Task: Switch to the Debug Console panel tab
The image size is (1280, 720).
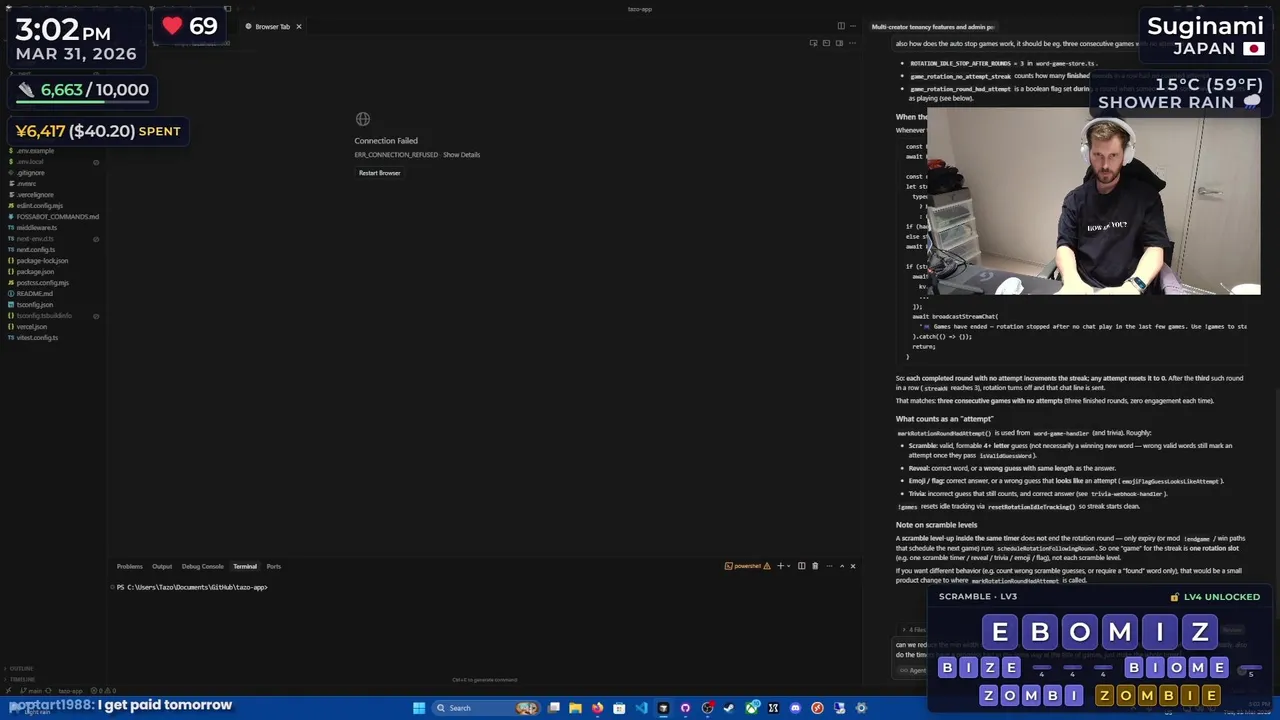Action: (203, 567)
